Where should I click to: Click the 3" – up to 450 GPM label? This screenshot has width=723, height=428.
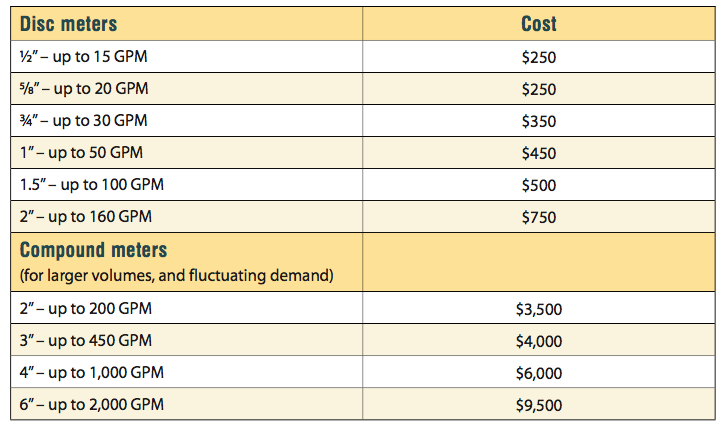click(78, 341)
